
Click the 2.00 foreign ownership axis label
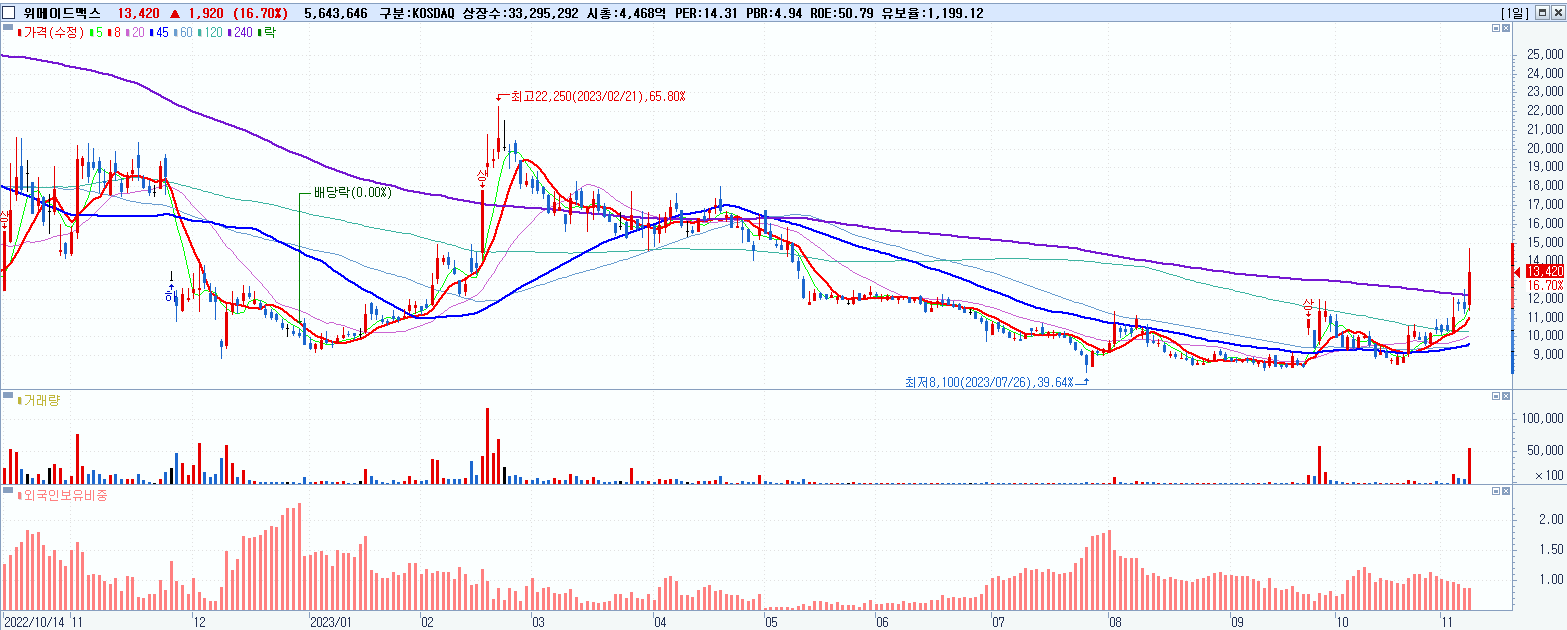(x=1552, y=519)
